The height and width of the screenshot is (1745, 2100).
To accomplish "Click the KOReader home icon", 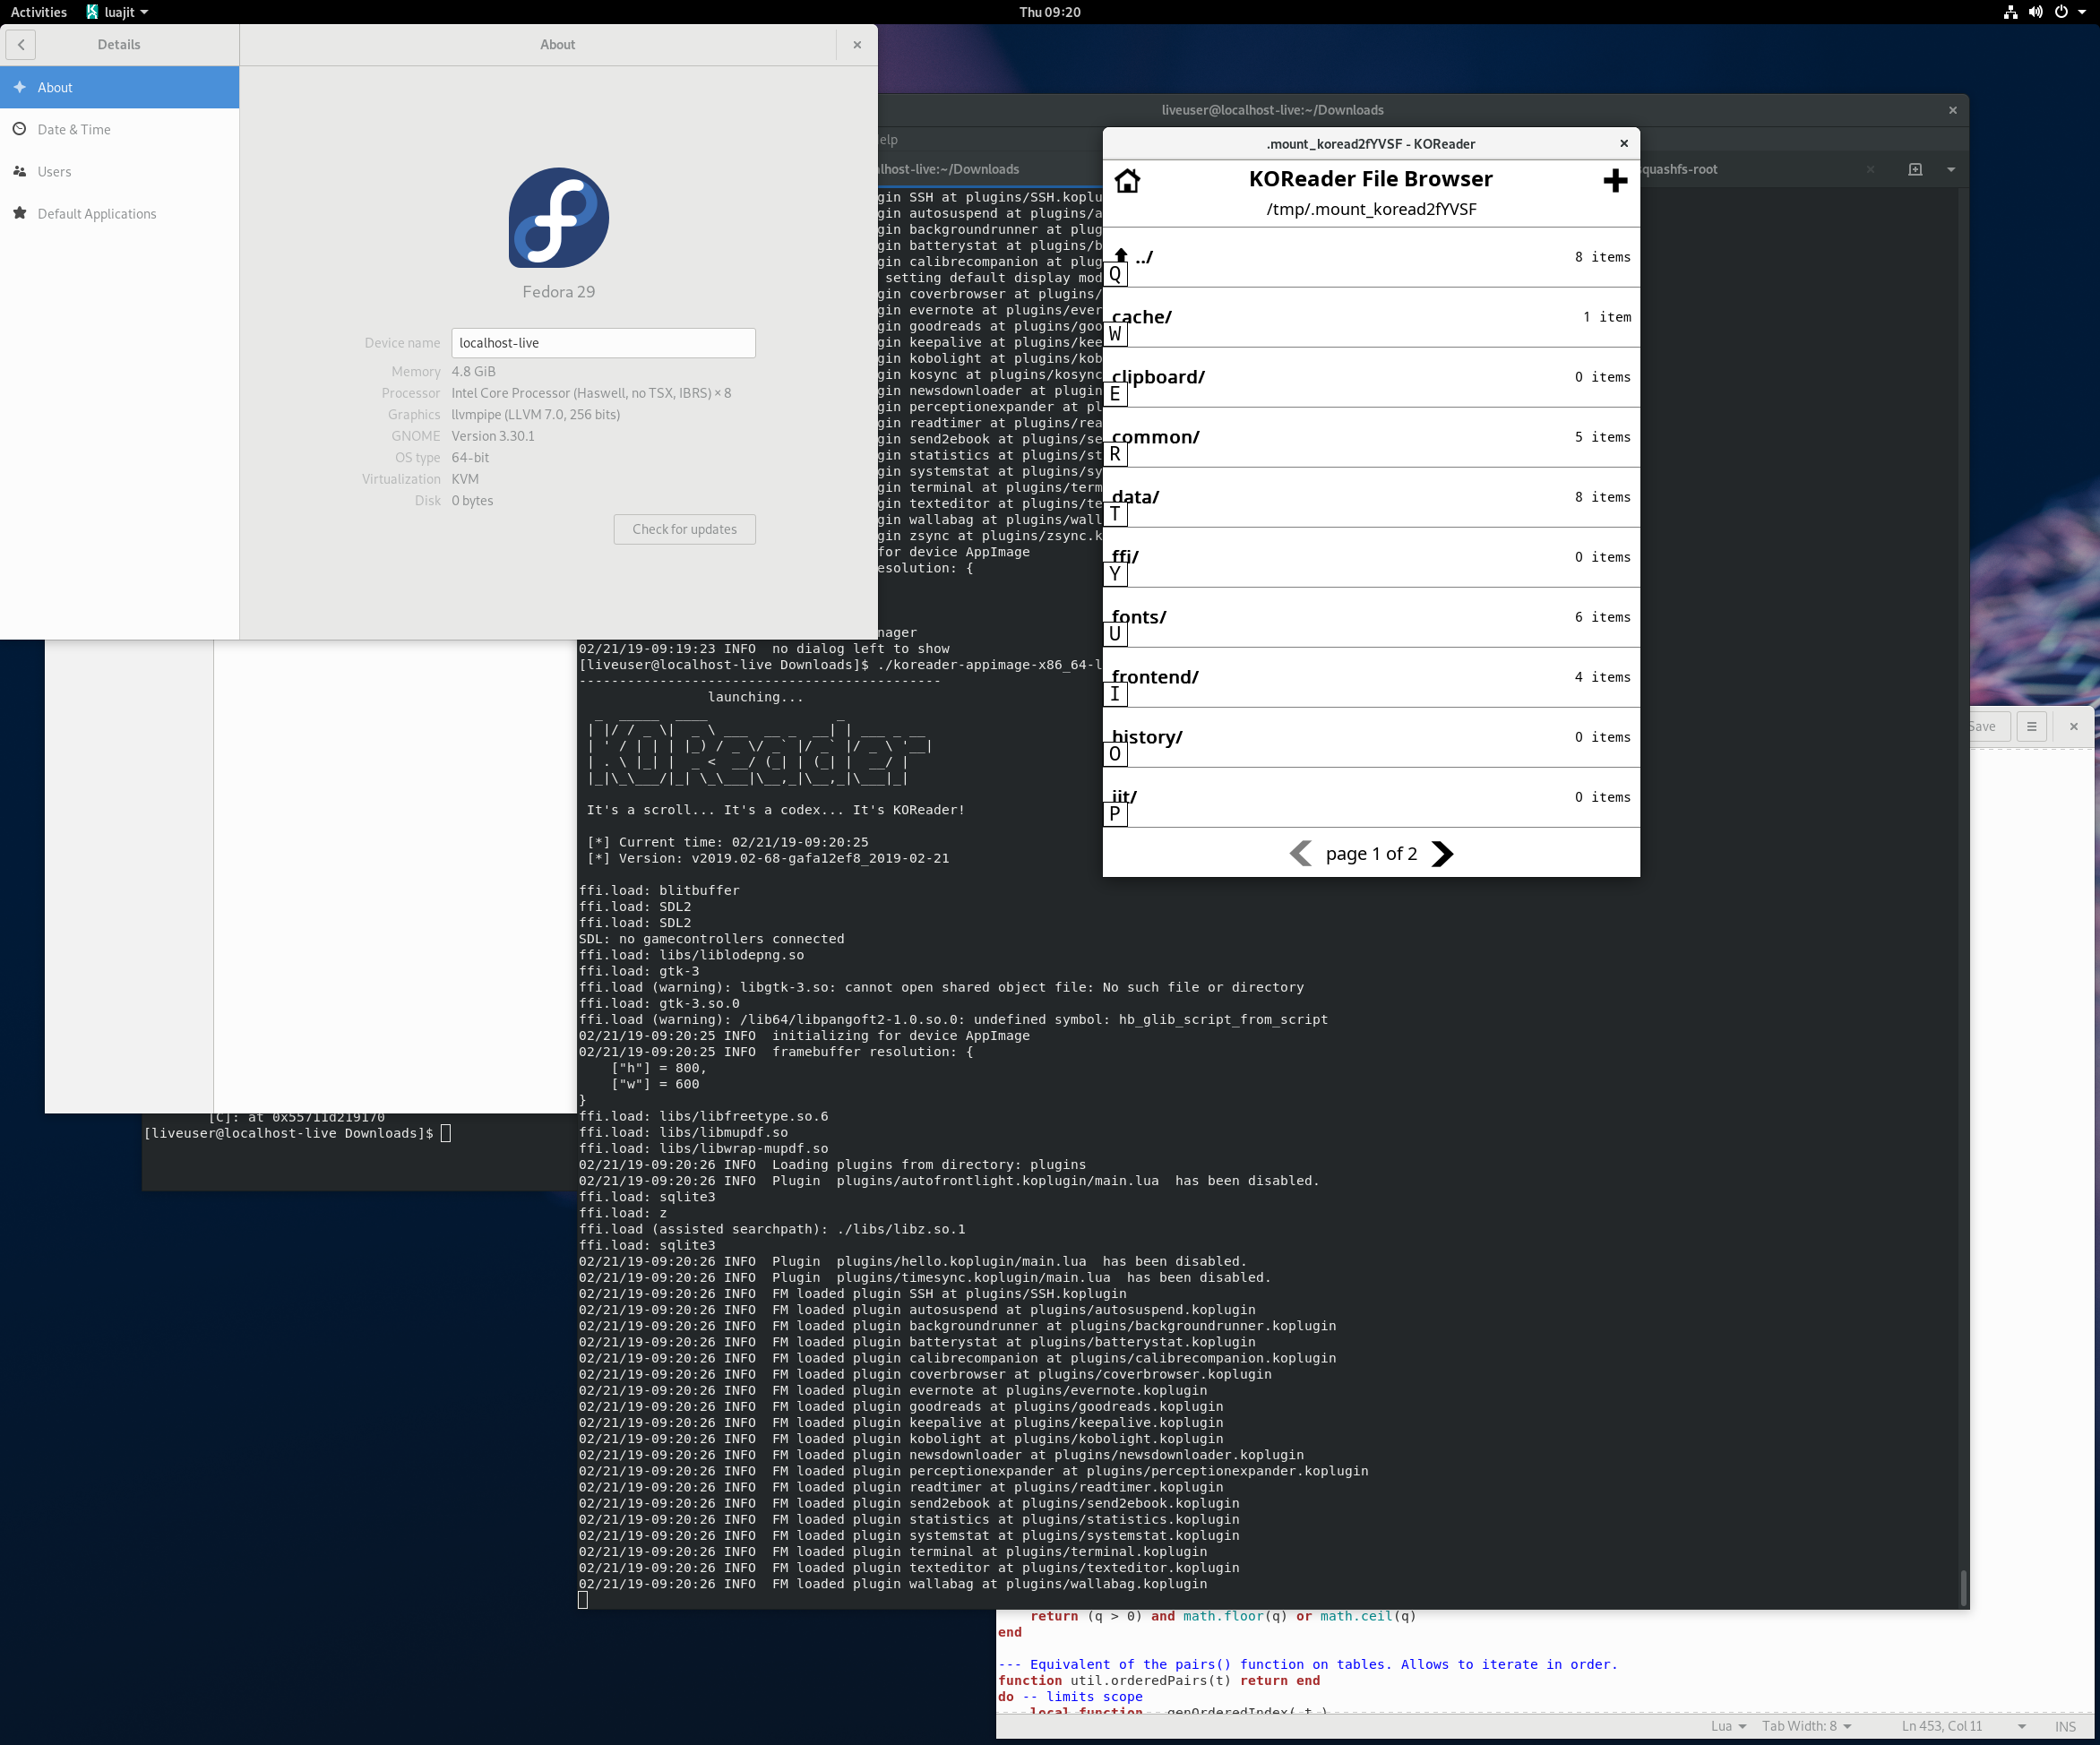I will click(1128, 181).
